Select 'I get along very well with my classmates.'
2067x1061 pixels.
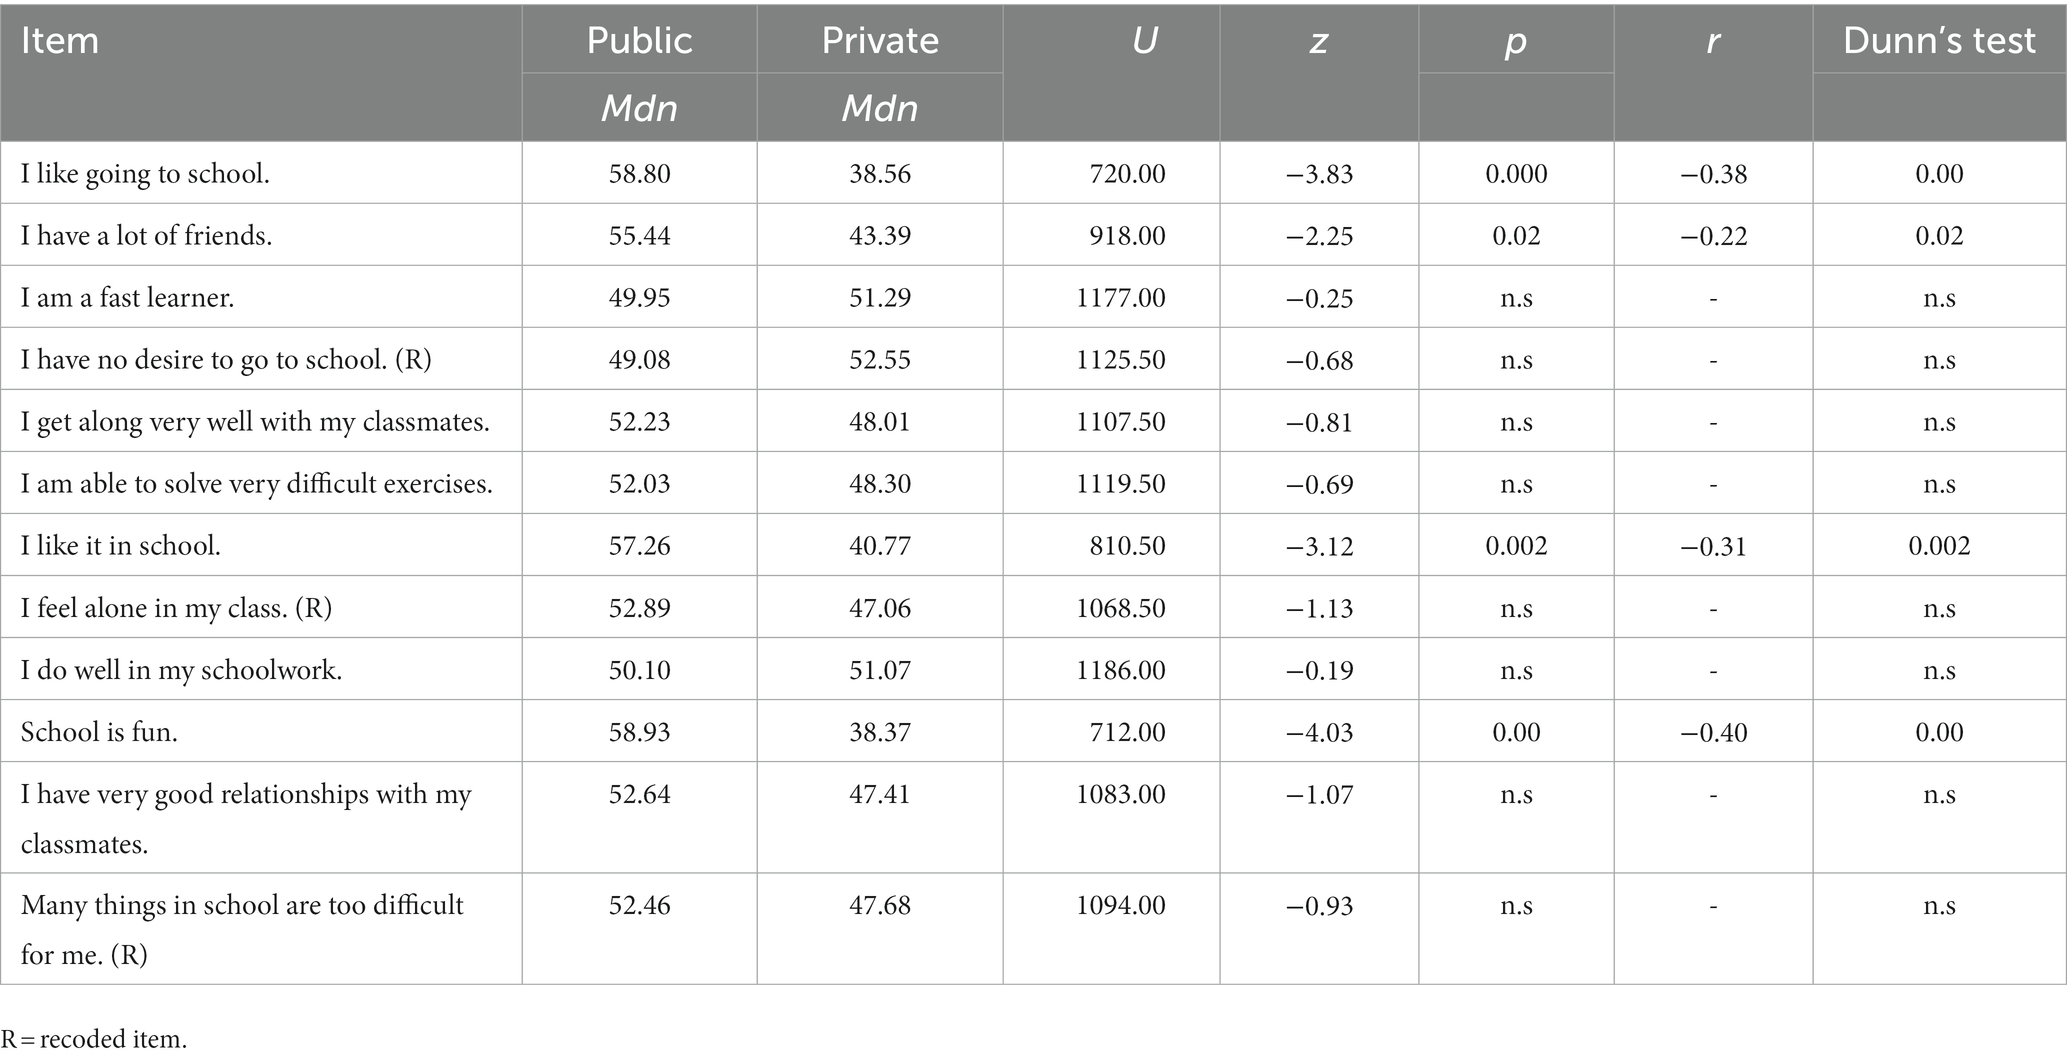pyautogui.click(x=255, y=422)
